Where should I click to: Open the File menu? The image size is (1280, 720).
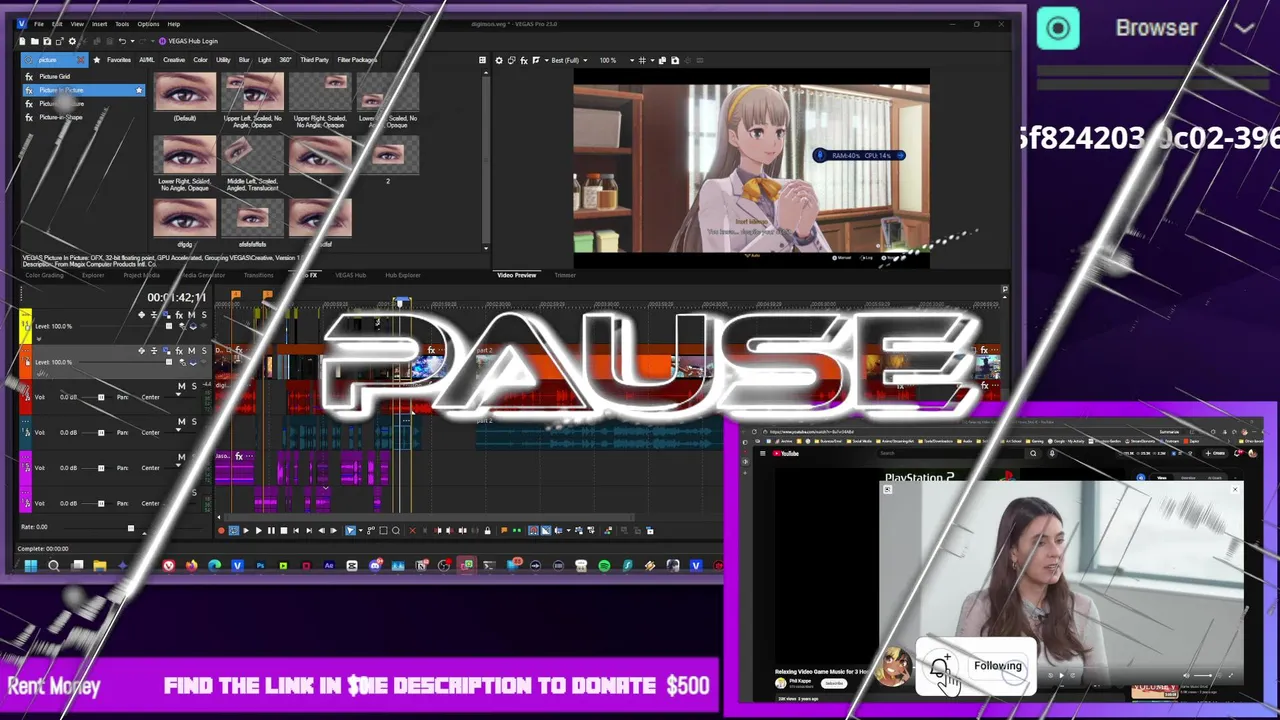[39, 24]
